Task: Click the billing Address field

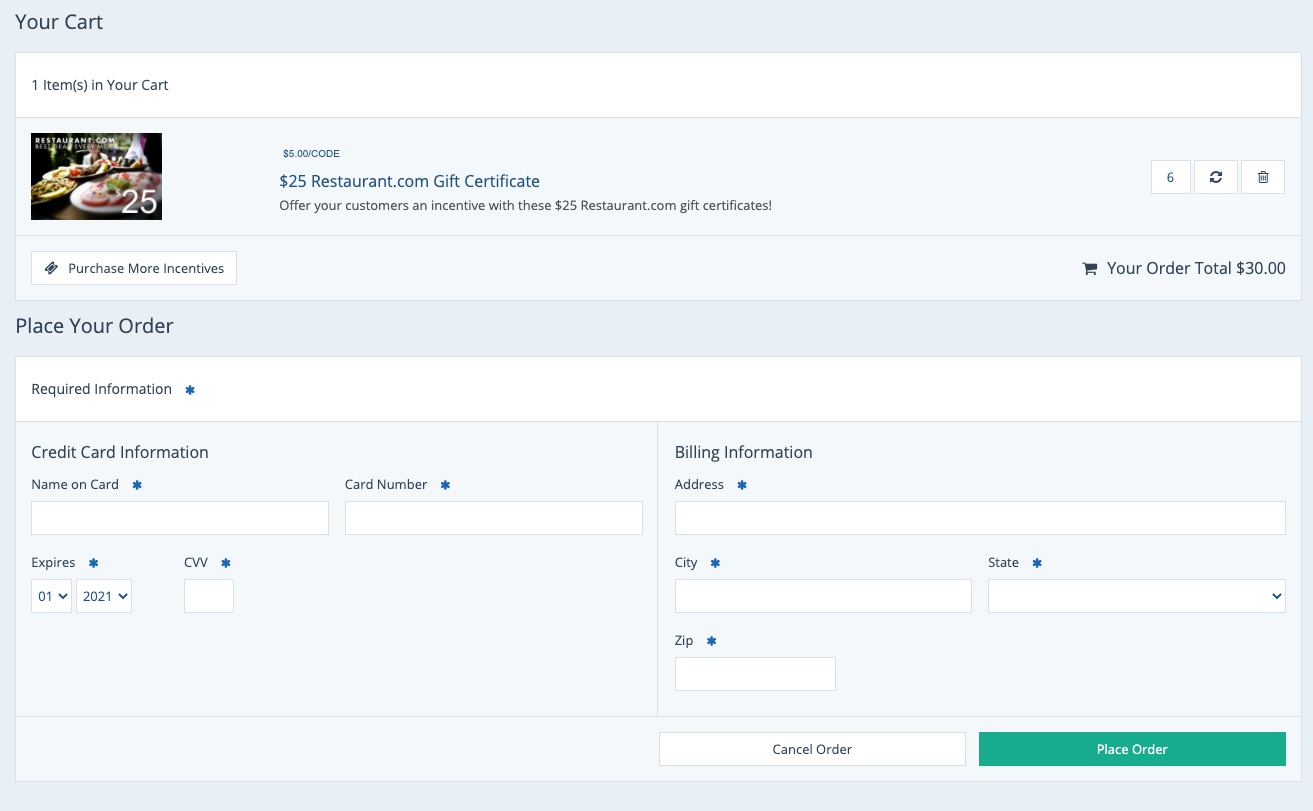Action: (x=980, y=518)
